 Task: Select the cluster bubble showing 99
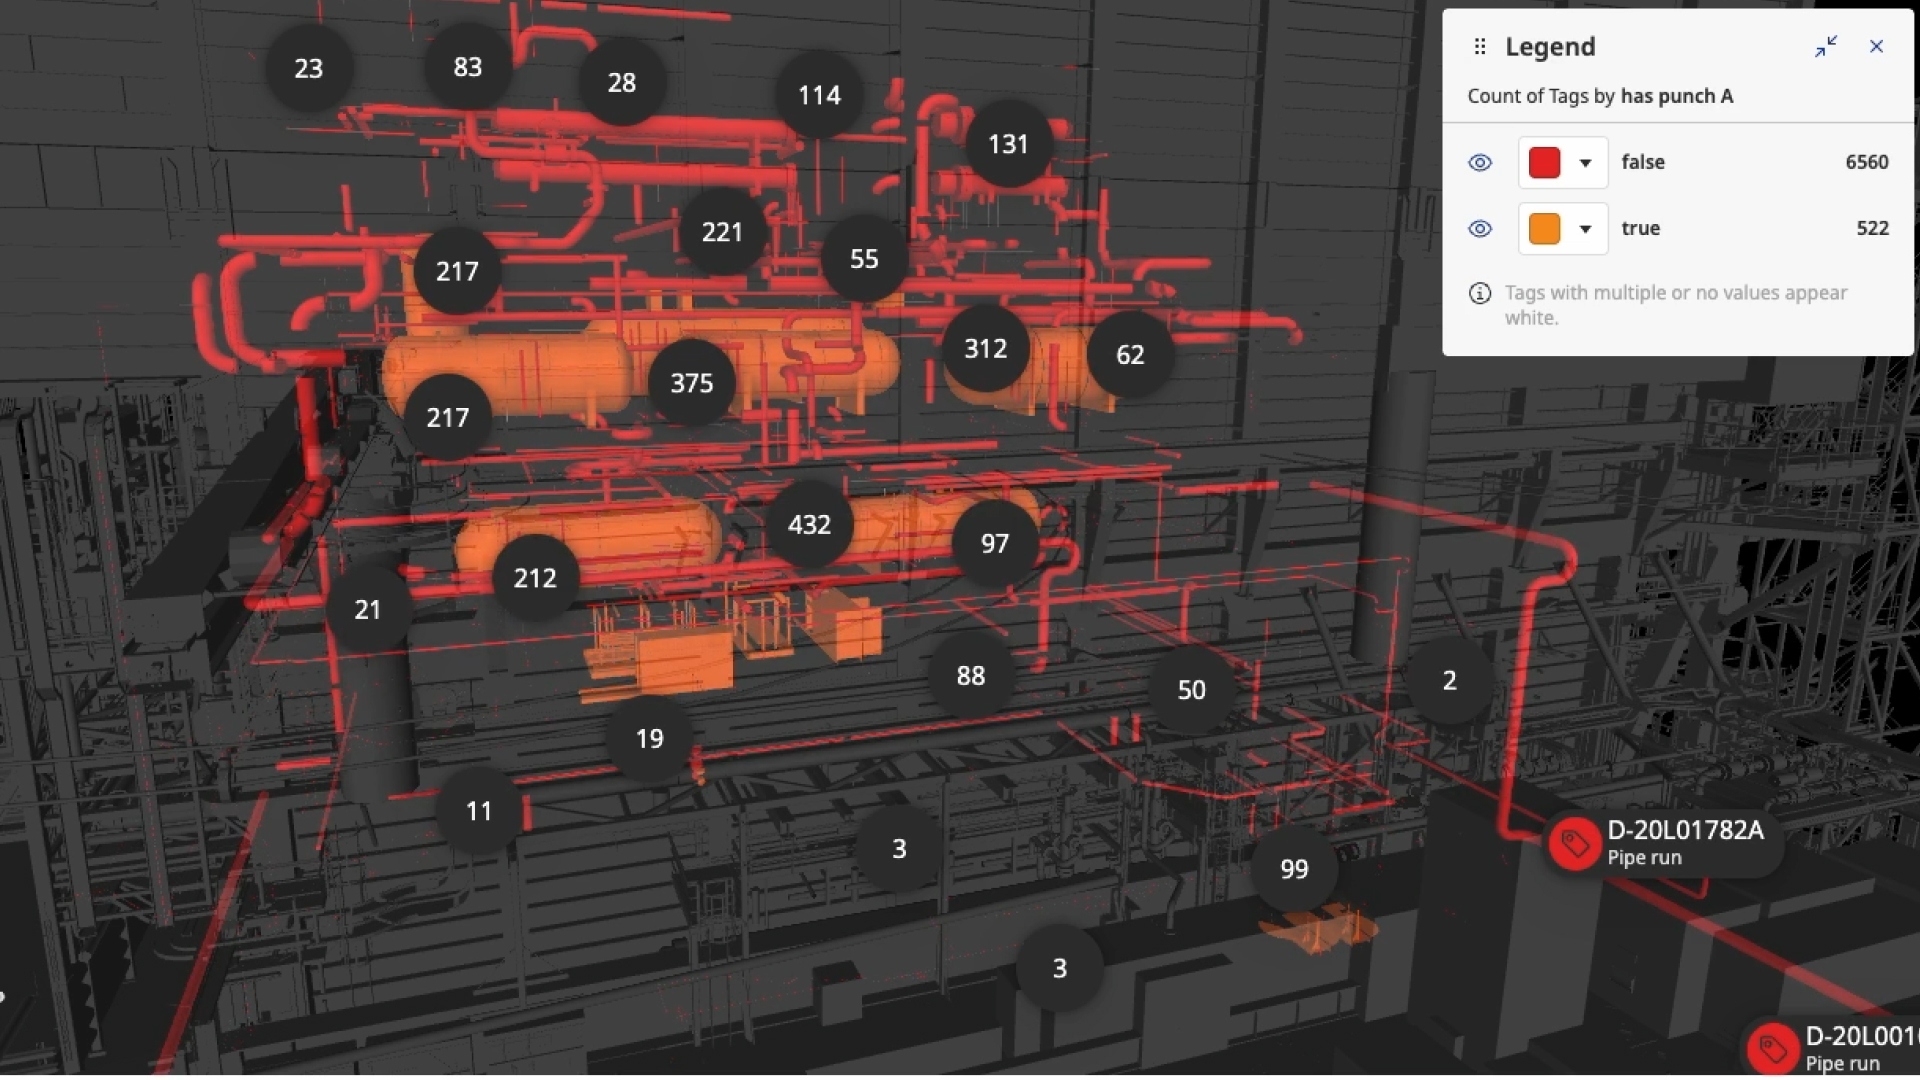[x=1294, y=868]
